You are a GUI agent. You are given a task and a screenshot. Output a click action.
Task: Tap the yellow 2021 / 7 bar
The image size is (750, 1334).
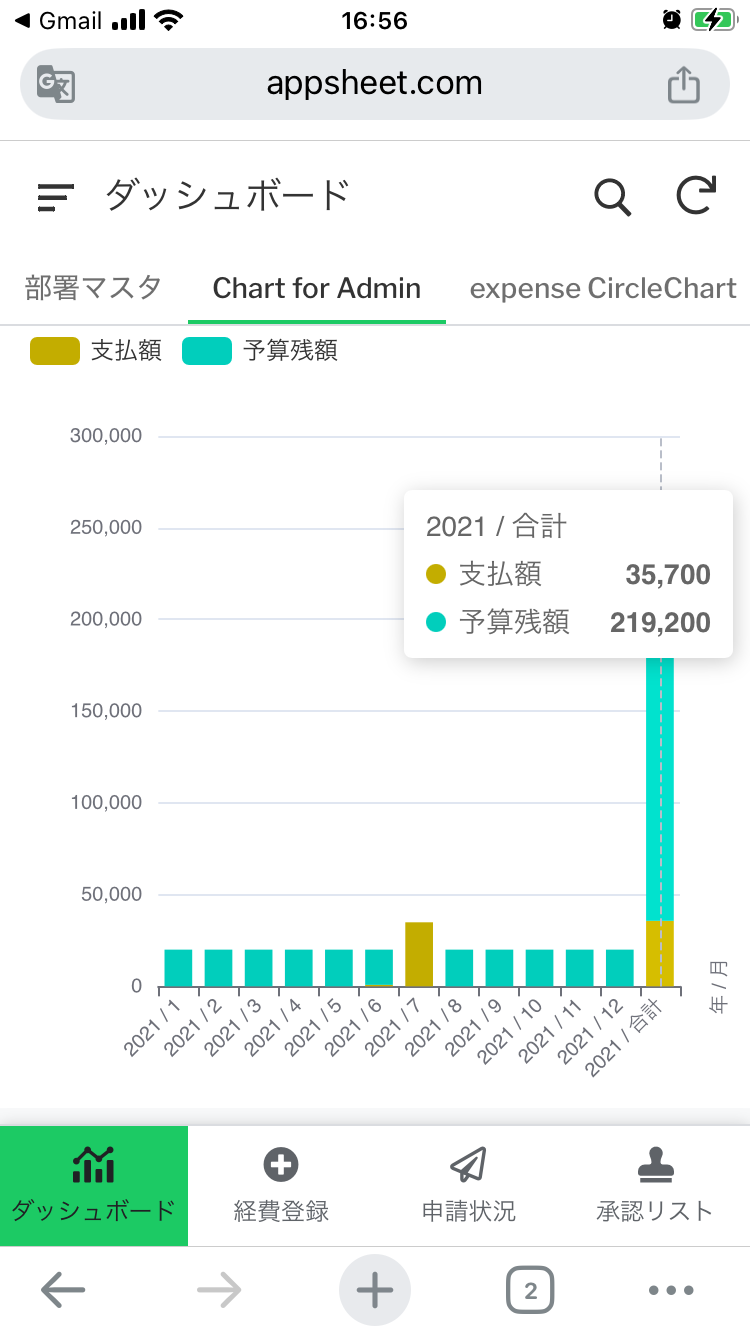(x=419, y=954)
